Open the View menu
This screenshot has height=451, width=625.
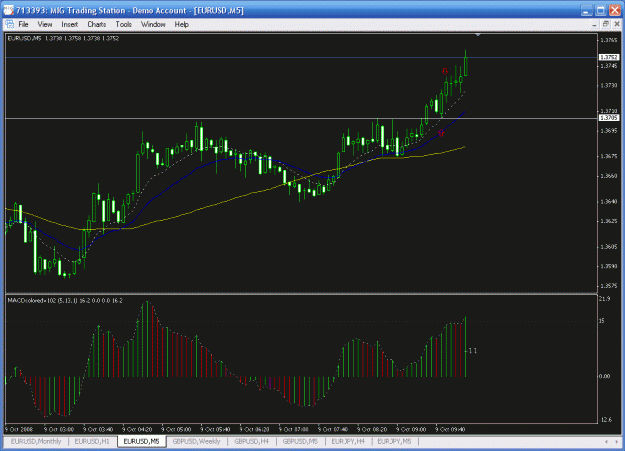(45, 24)
